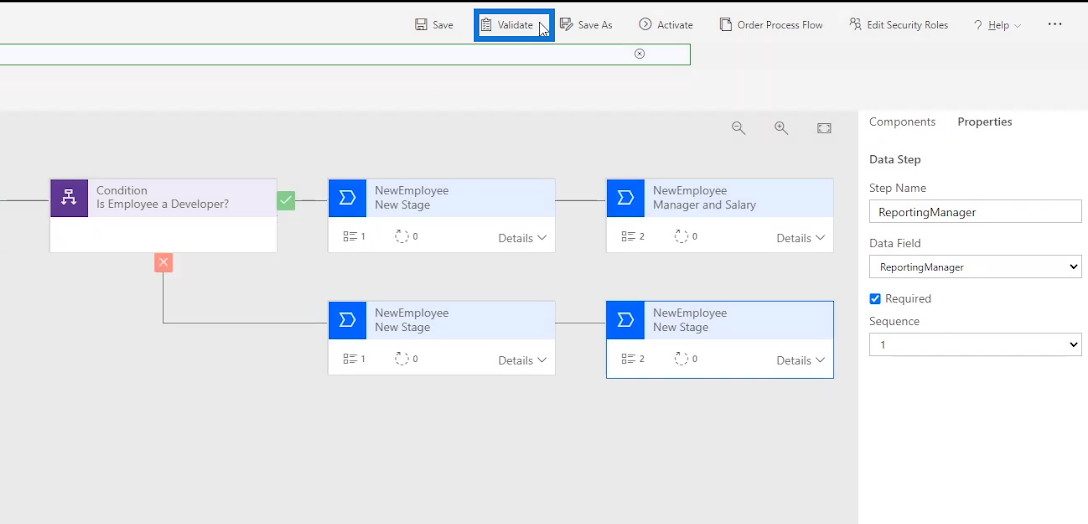Screen dimensions: 1088x524
Task: Click steps count icon in bottom-left New Stage
Action: 350,359
